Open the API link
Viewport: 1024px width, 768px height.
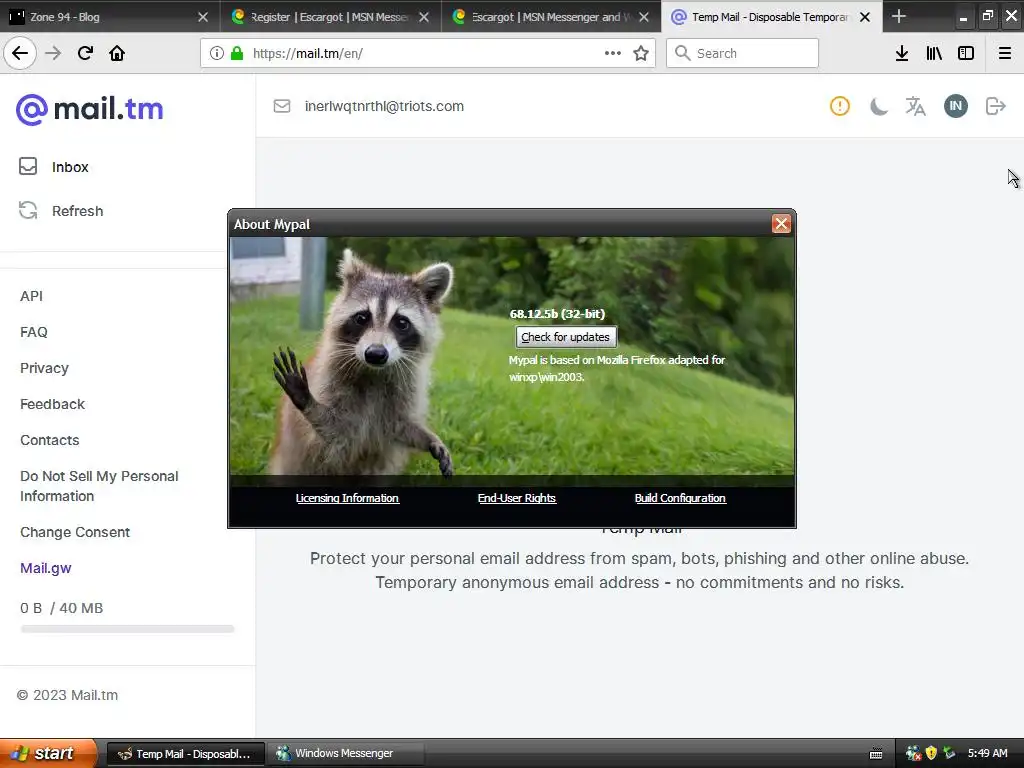click(x=31, y=296)
